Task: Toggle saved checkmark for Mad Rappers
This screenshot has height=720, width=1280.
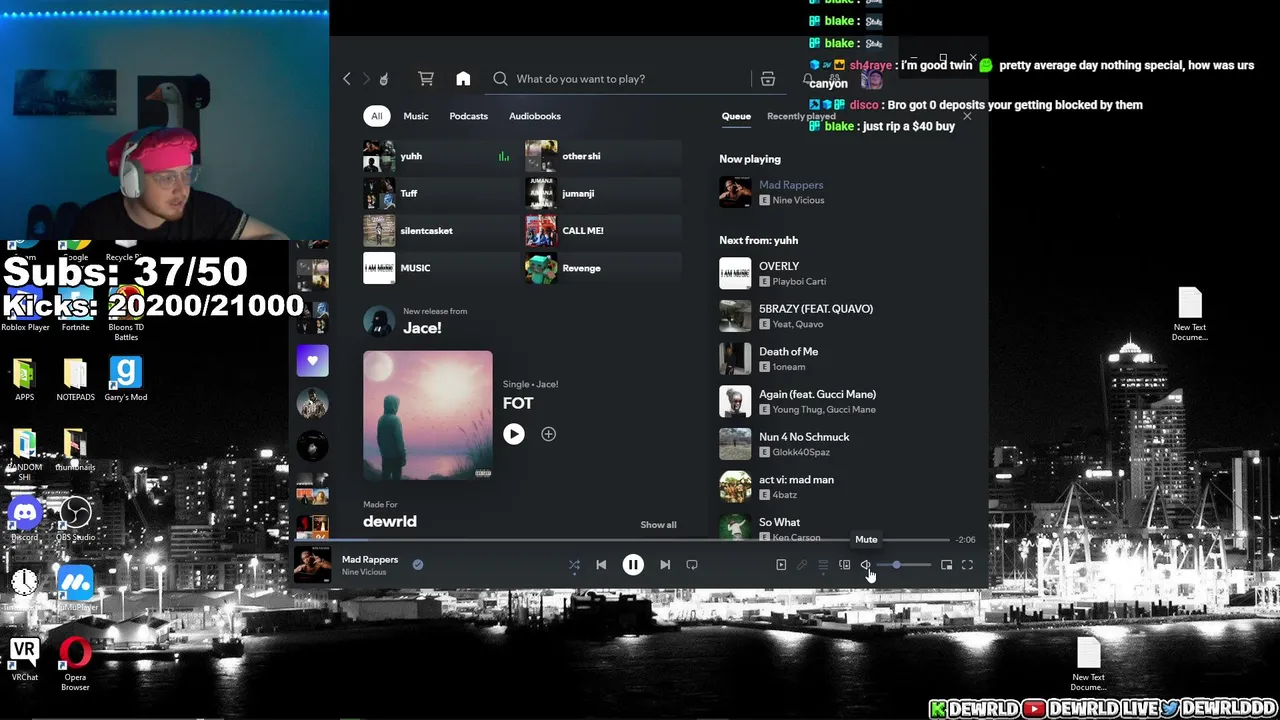Action: pos(418,565)
